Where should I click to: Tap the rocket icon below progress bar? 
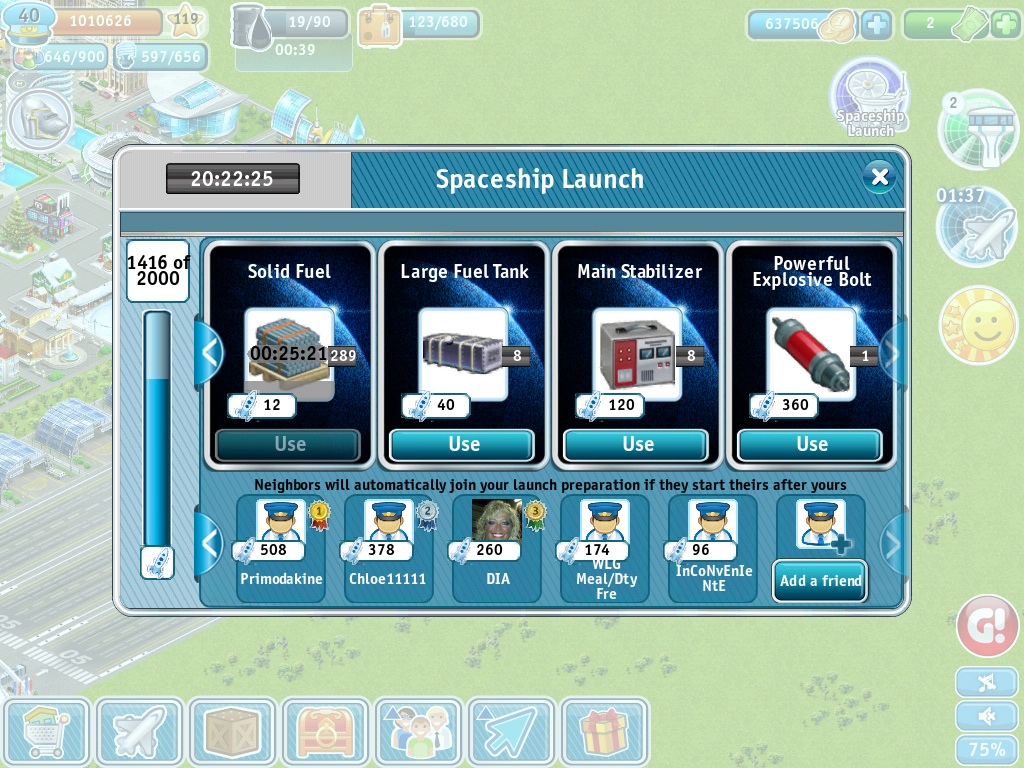click(x=157, y=563)
